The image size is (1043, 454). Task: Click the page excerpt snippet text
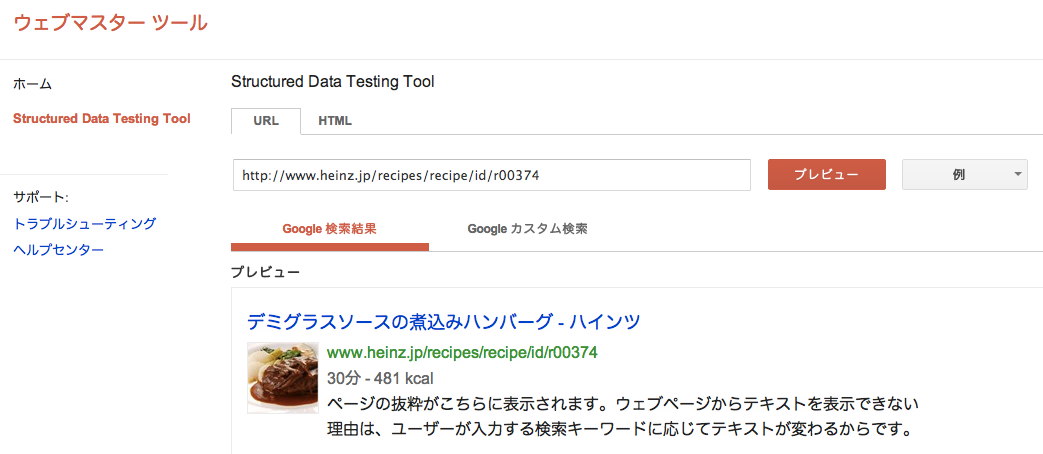point(623,415)
